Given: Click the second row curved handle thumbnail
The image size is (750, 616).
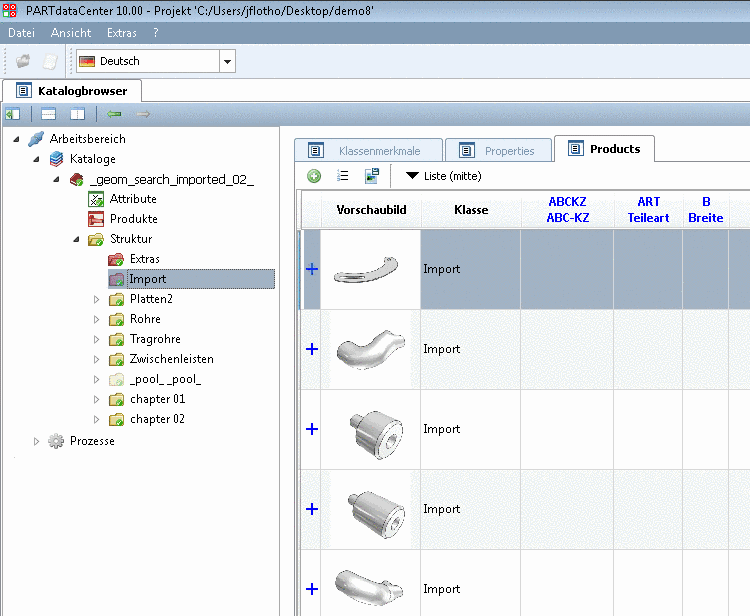Looking at the screenshot, I should coord(371,349).
